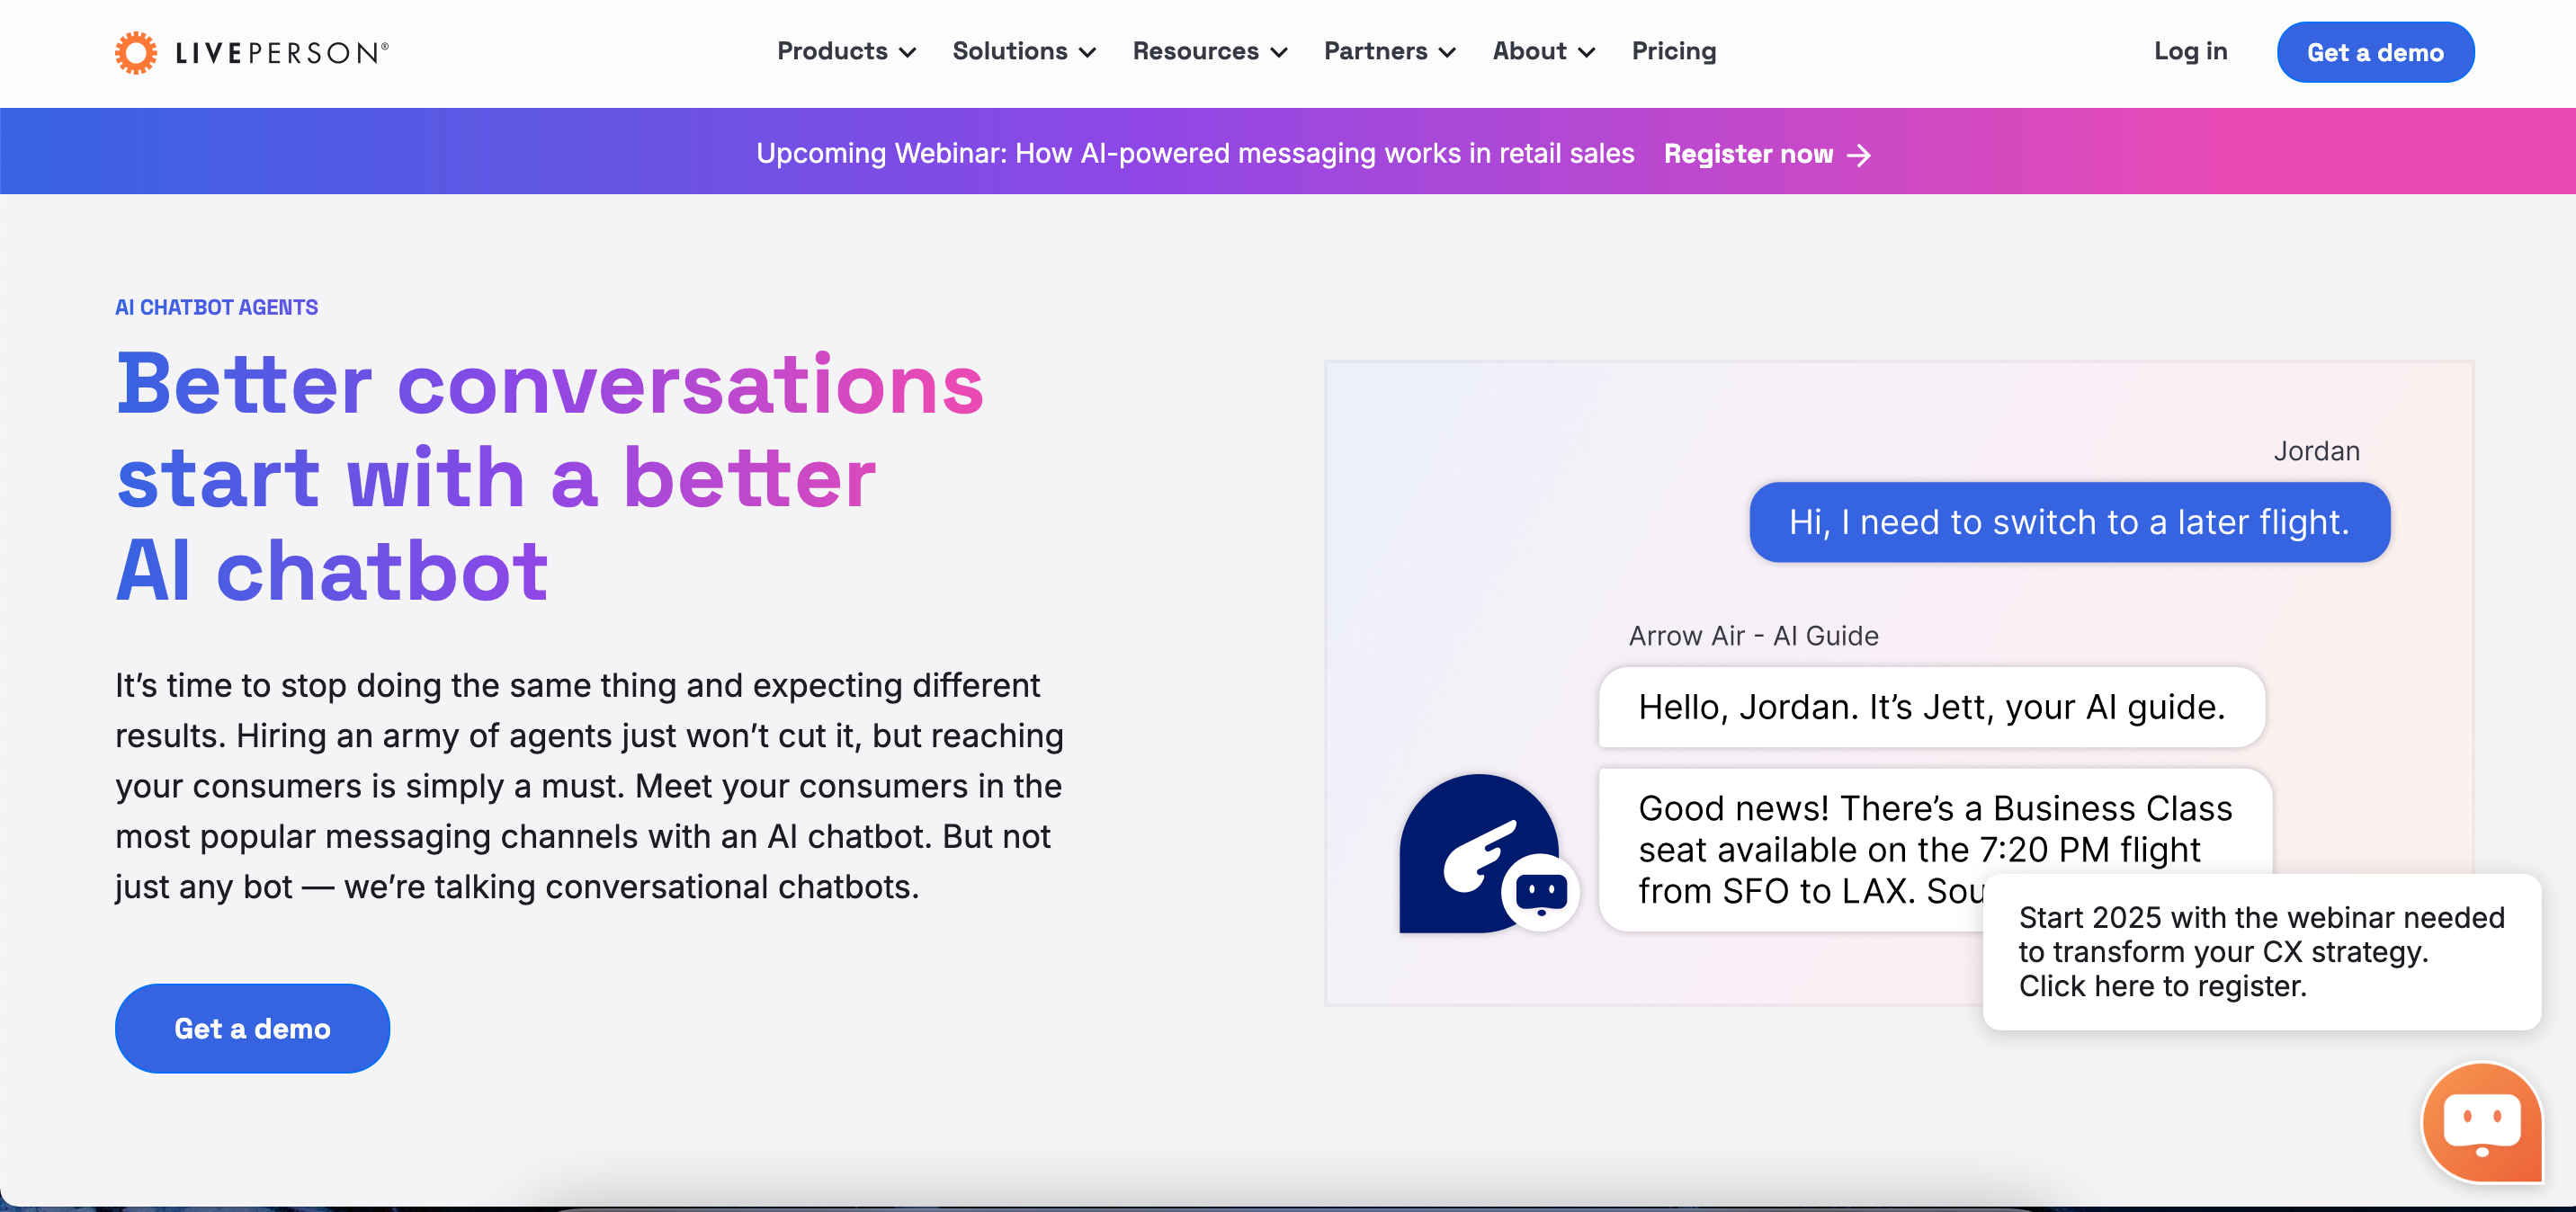Viewport: 2576px width, 1212px height.
Task: Click the AI CHATBOT AGENTS label
Action: click(216, 307)
